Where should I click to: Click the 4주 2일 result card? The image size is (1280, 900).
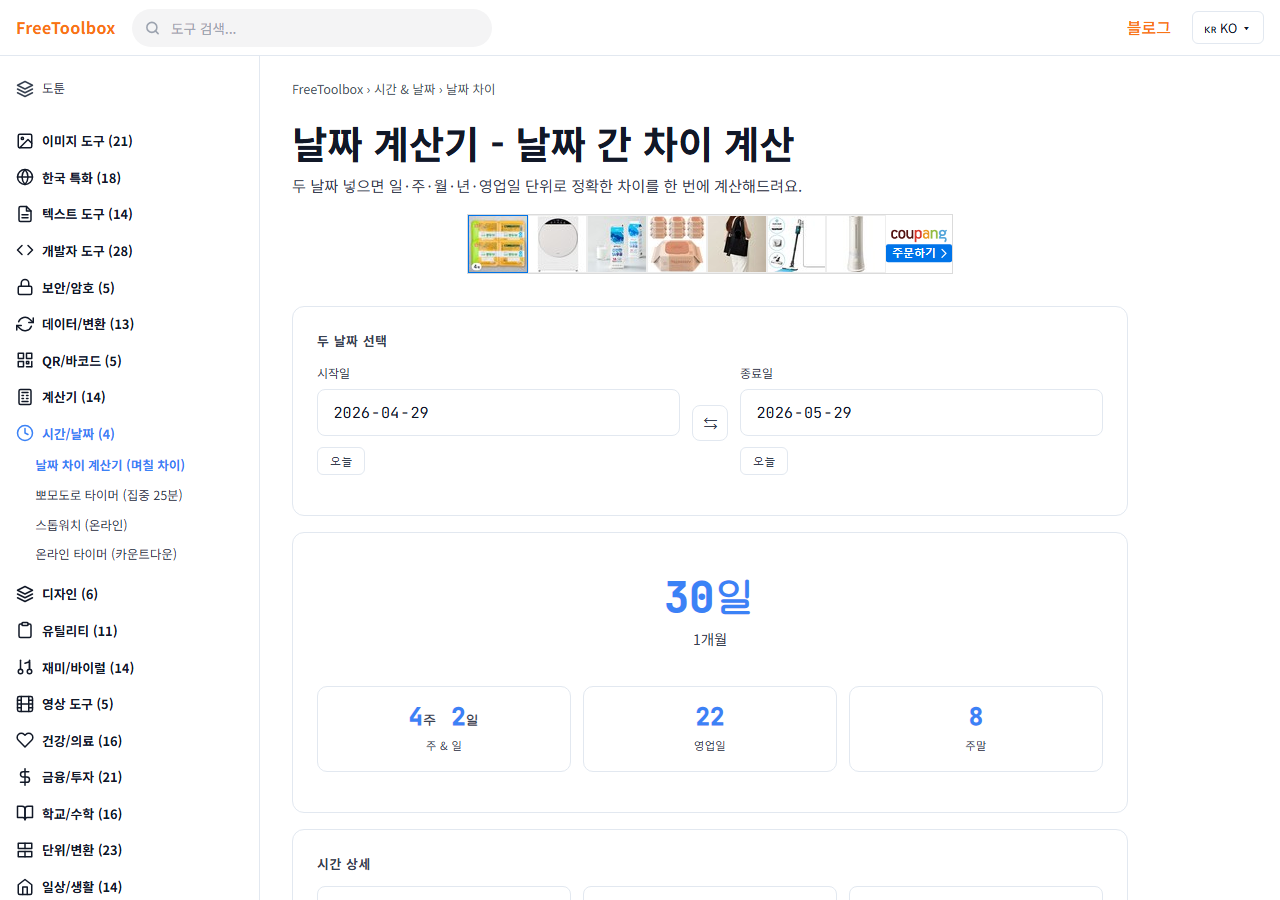(444, 729)
